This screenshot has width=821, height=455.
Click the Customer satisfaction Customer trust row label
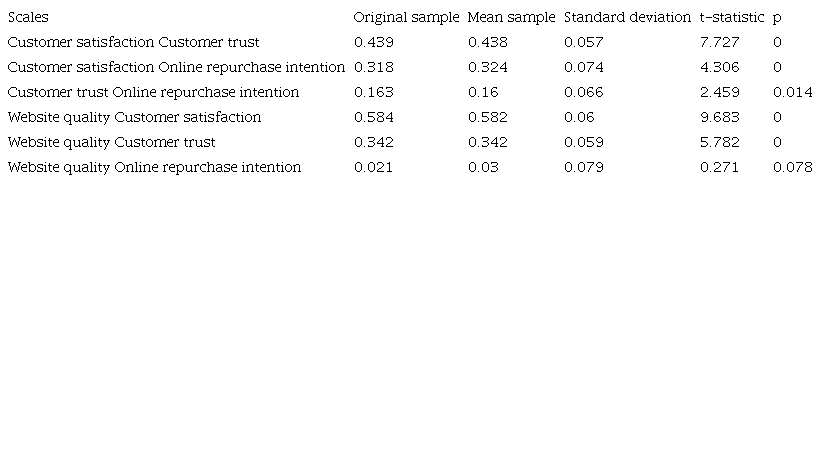[133, 43]
